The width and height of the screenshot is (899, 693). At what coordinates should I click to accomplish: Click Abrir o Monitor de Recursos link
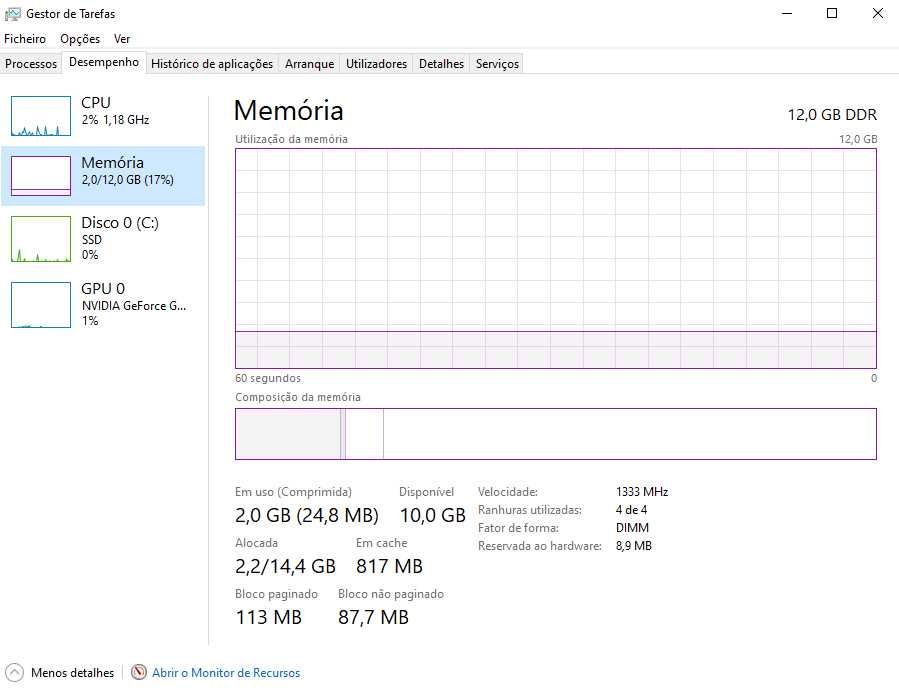click(x=226, y=673)
